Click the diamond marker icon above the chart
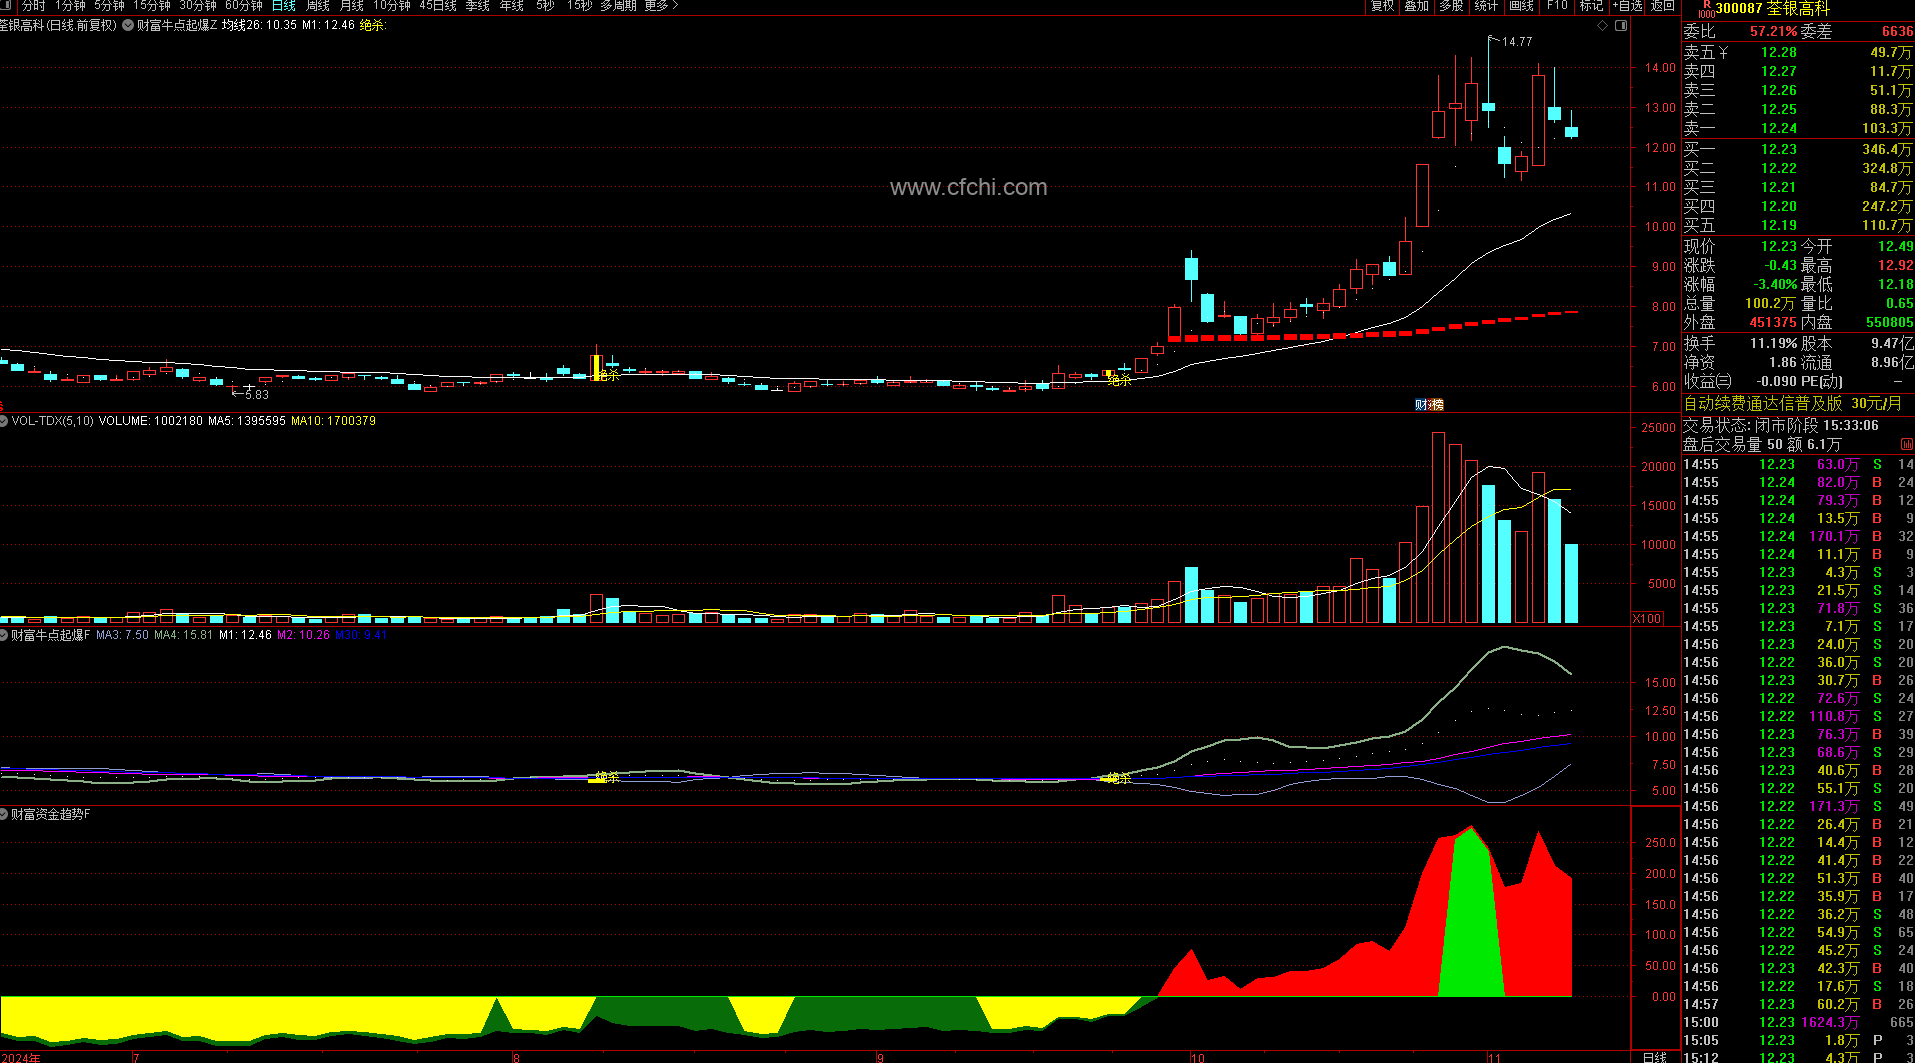 1603,25
